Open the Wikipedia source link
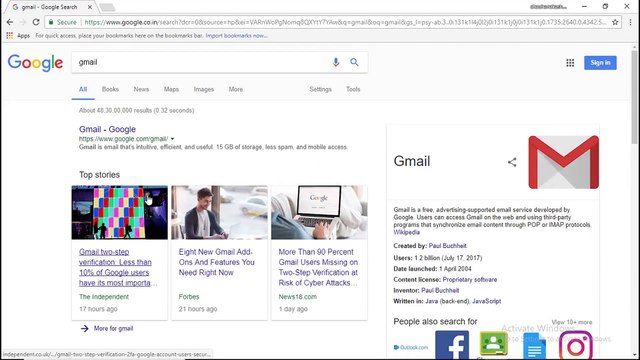This screenshot has width=640, height=360. [x=407, y=232]
